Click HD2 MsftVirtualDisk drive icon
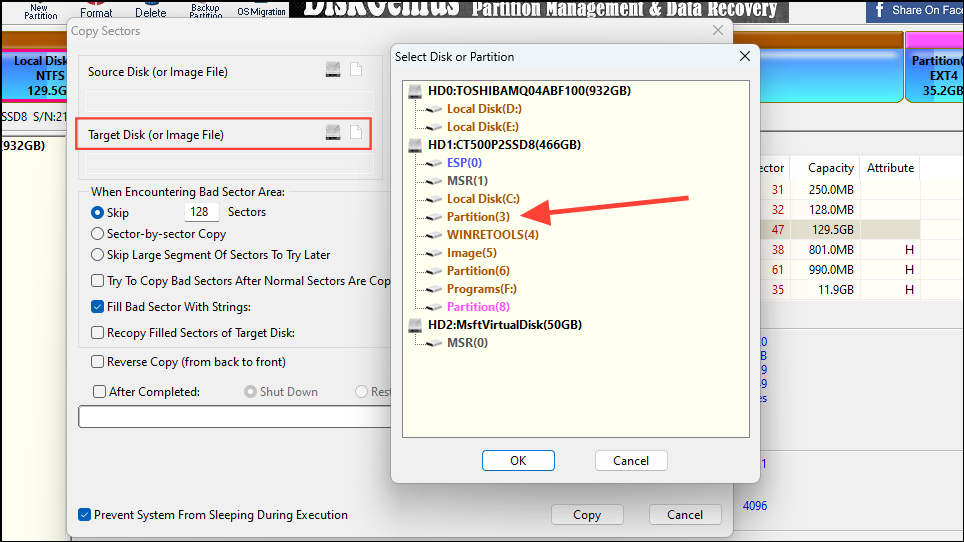This screenshot has height=542, width=964. (x=415, y=325)
